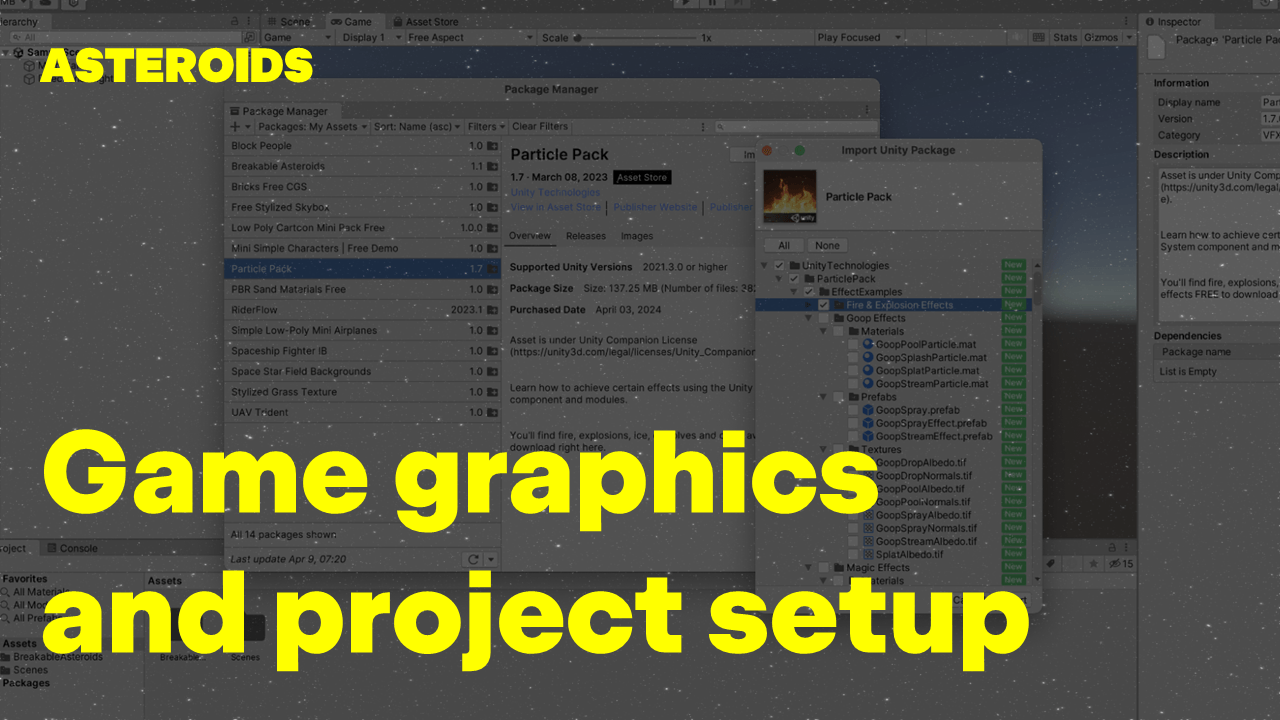This screenshot has width=1280, height=720.
Task: Click folder icon on Breakable Asteroids row
Action: (x=492, y=167)
